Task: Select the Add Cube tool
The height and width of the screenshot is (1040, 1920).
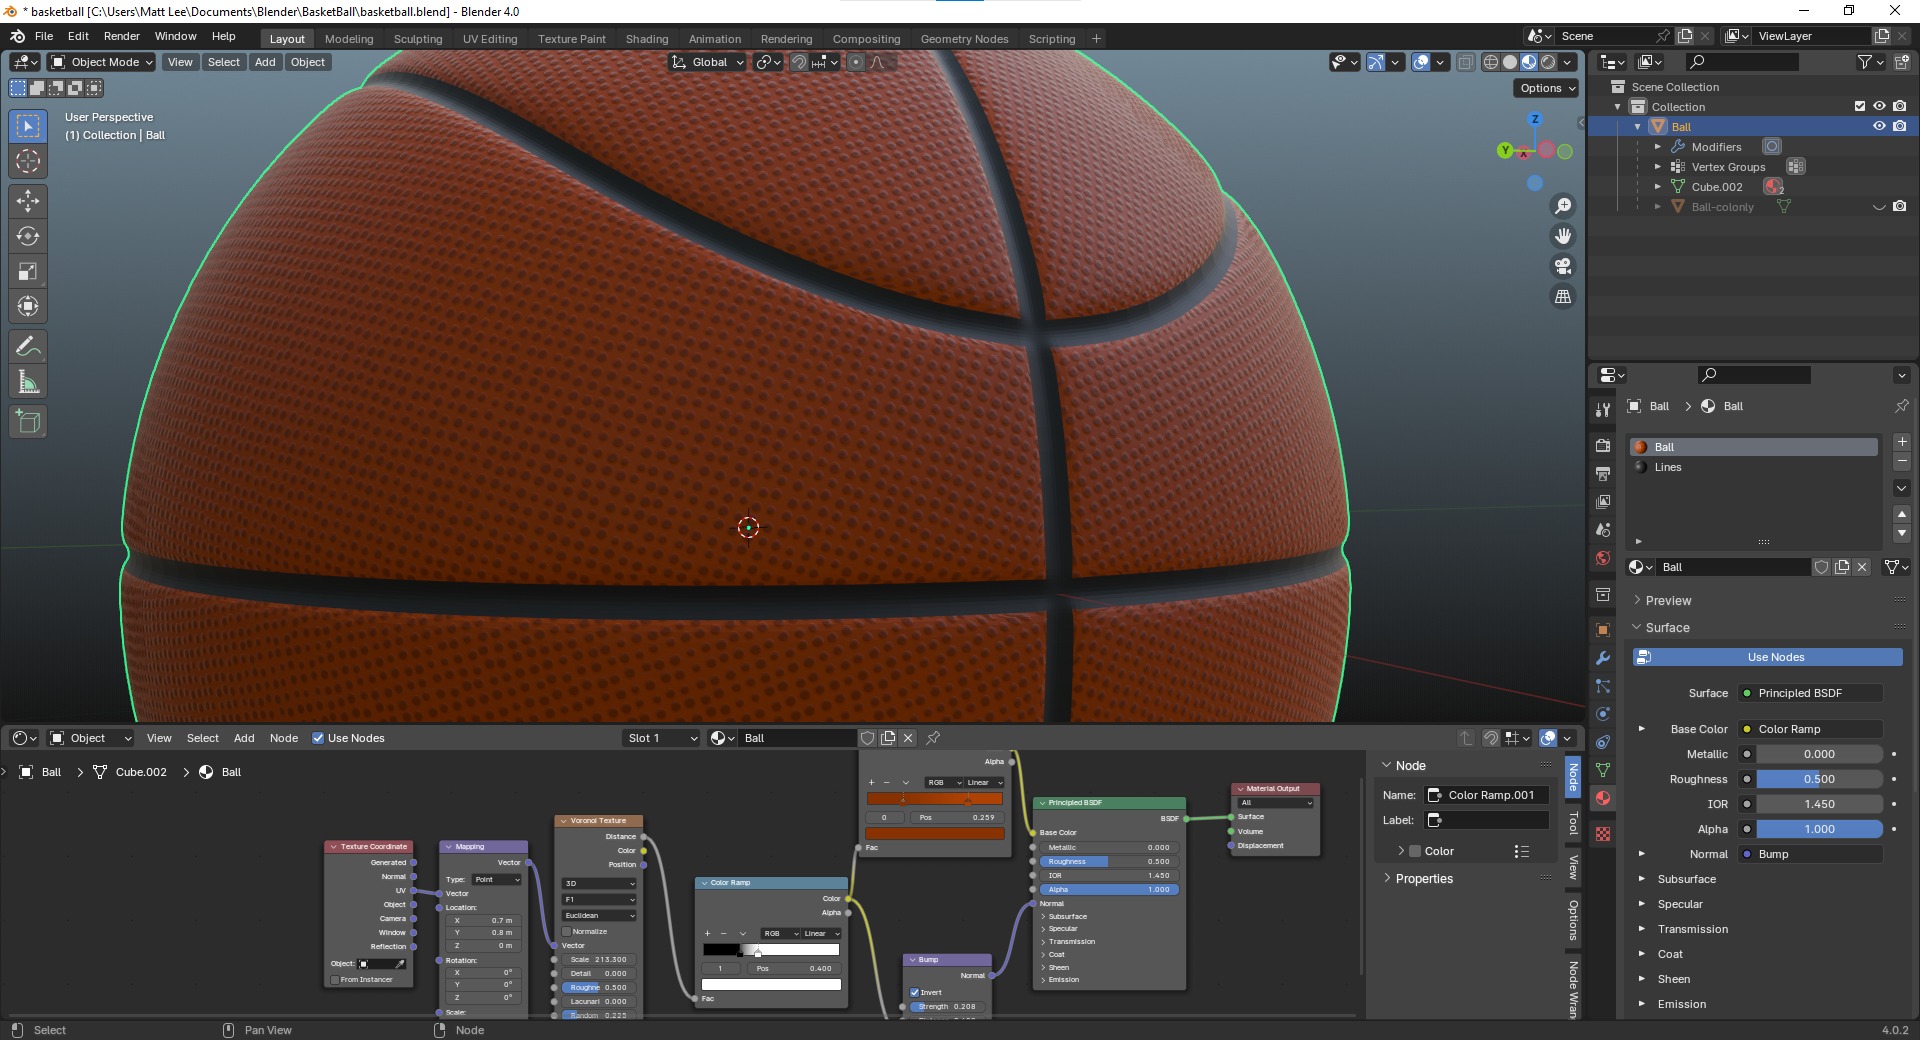Action: [x=28, y=422]
